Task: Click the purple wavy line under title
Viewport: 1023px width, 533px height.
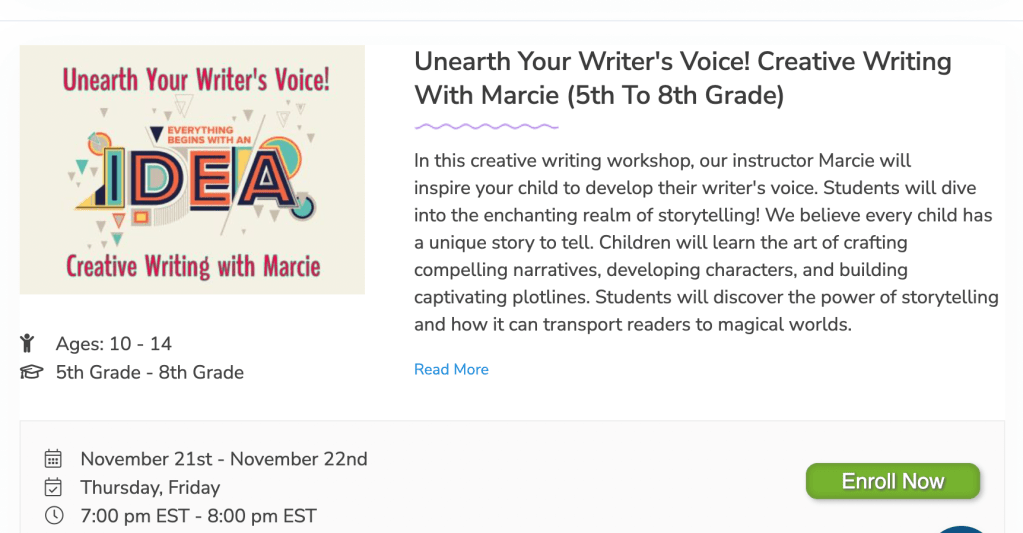Action: coord(486,127)
